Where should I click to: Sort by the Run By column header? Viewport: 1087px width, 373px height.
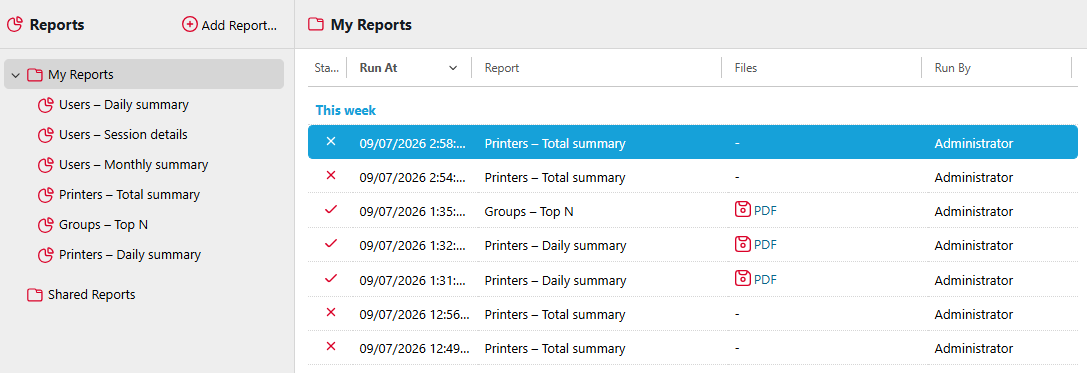pos(953,68)
